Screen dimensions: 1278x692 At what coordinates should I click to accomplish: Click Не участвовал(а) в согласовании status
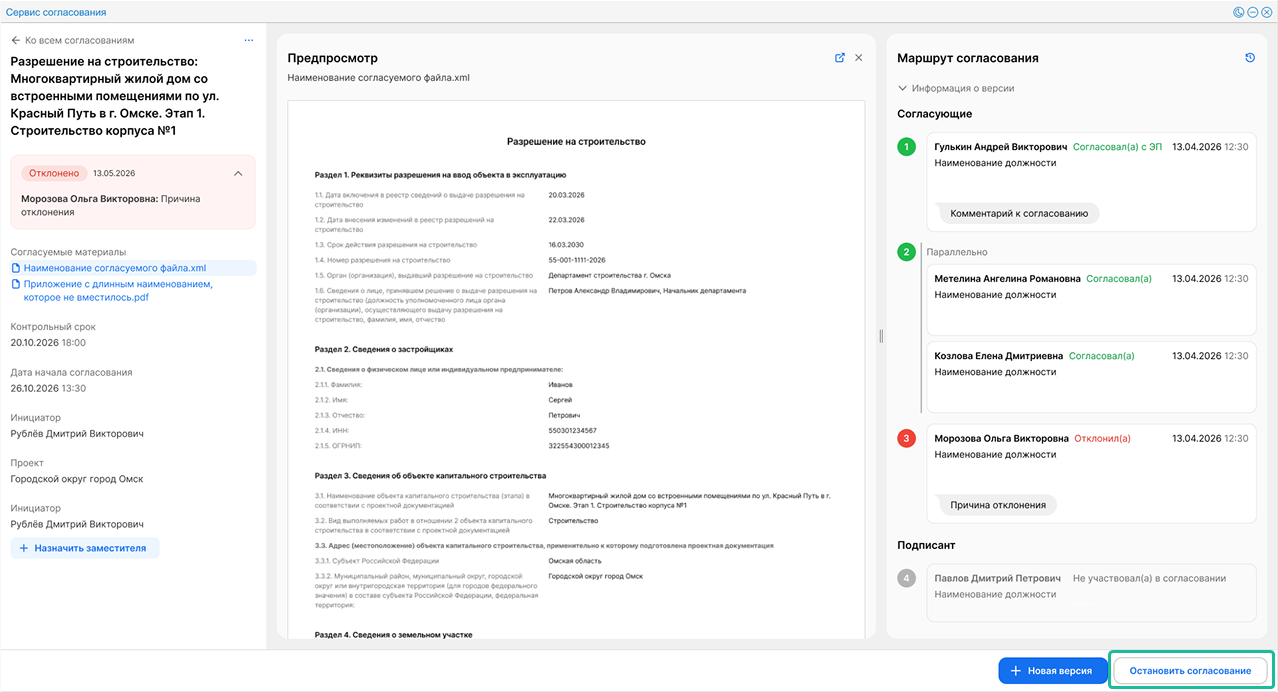[1149, 578]
